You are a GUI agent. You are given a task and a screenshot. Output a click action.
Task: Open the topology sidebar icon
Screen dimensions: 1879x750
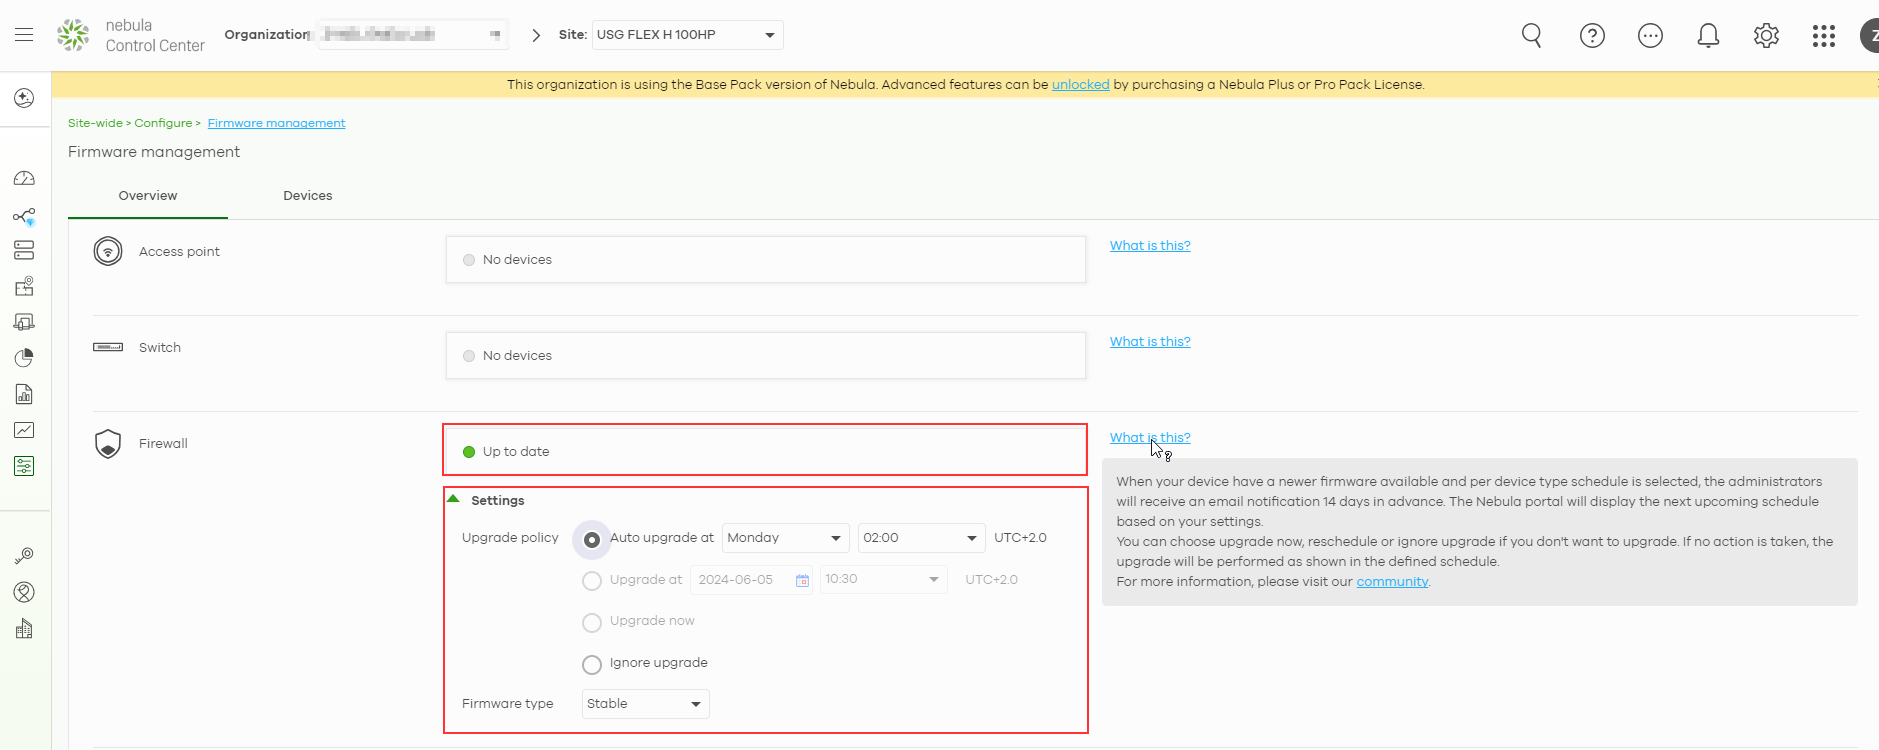point(24,216)
